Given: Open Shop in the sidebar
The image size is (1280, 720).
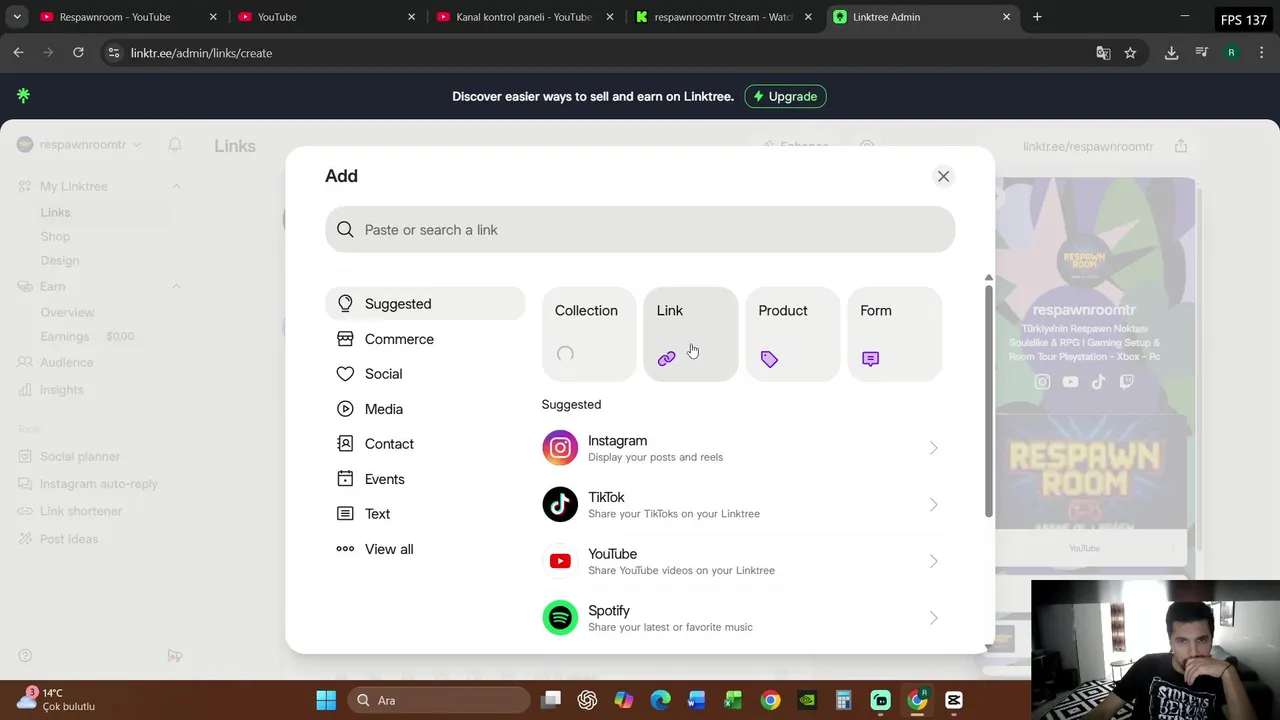Looking at the screenshot, I should pos(55,237).
